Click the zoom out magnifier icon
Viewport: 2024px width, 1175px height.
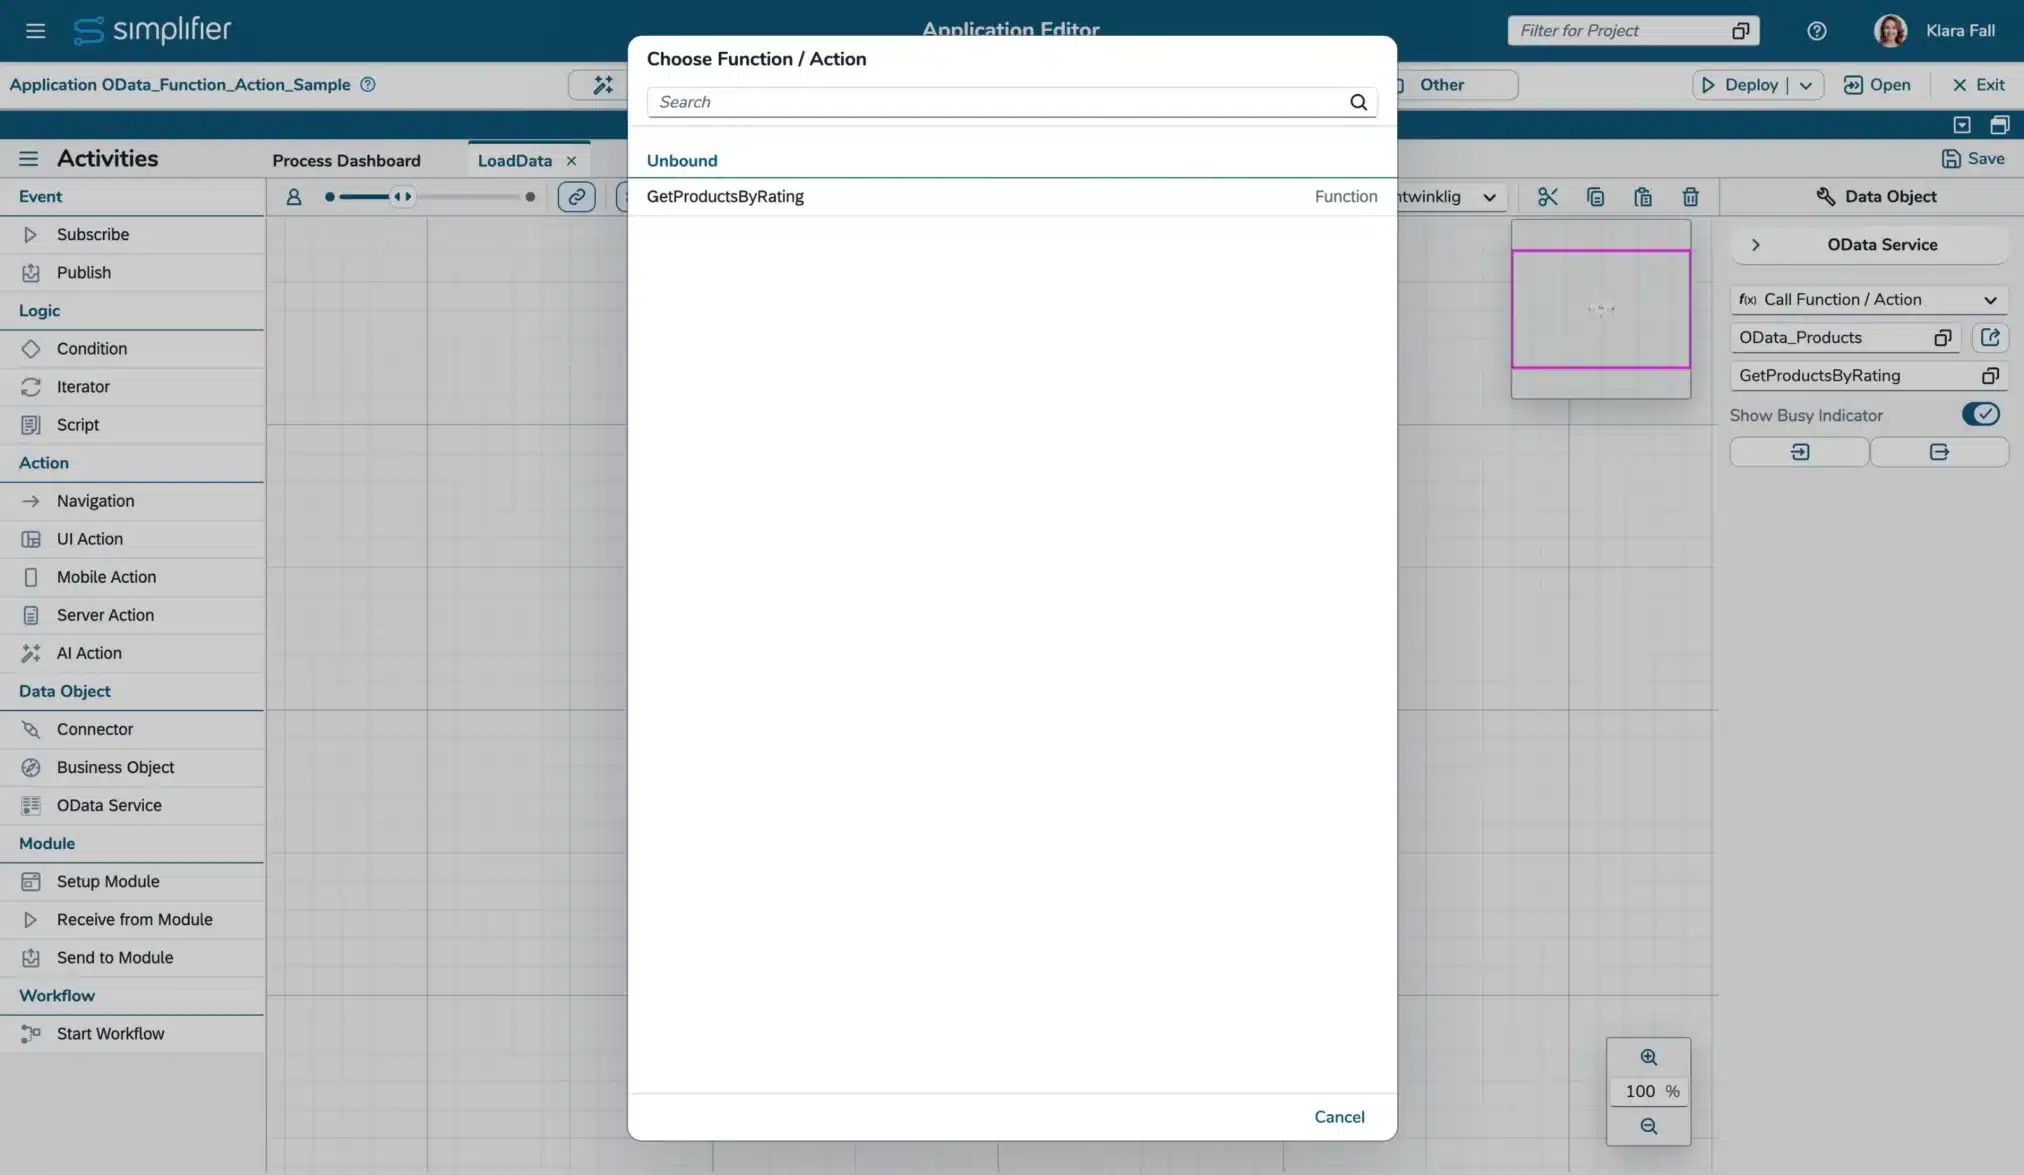1648,1127
